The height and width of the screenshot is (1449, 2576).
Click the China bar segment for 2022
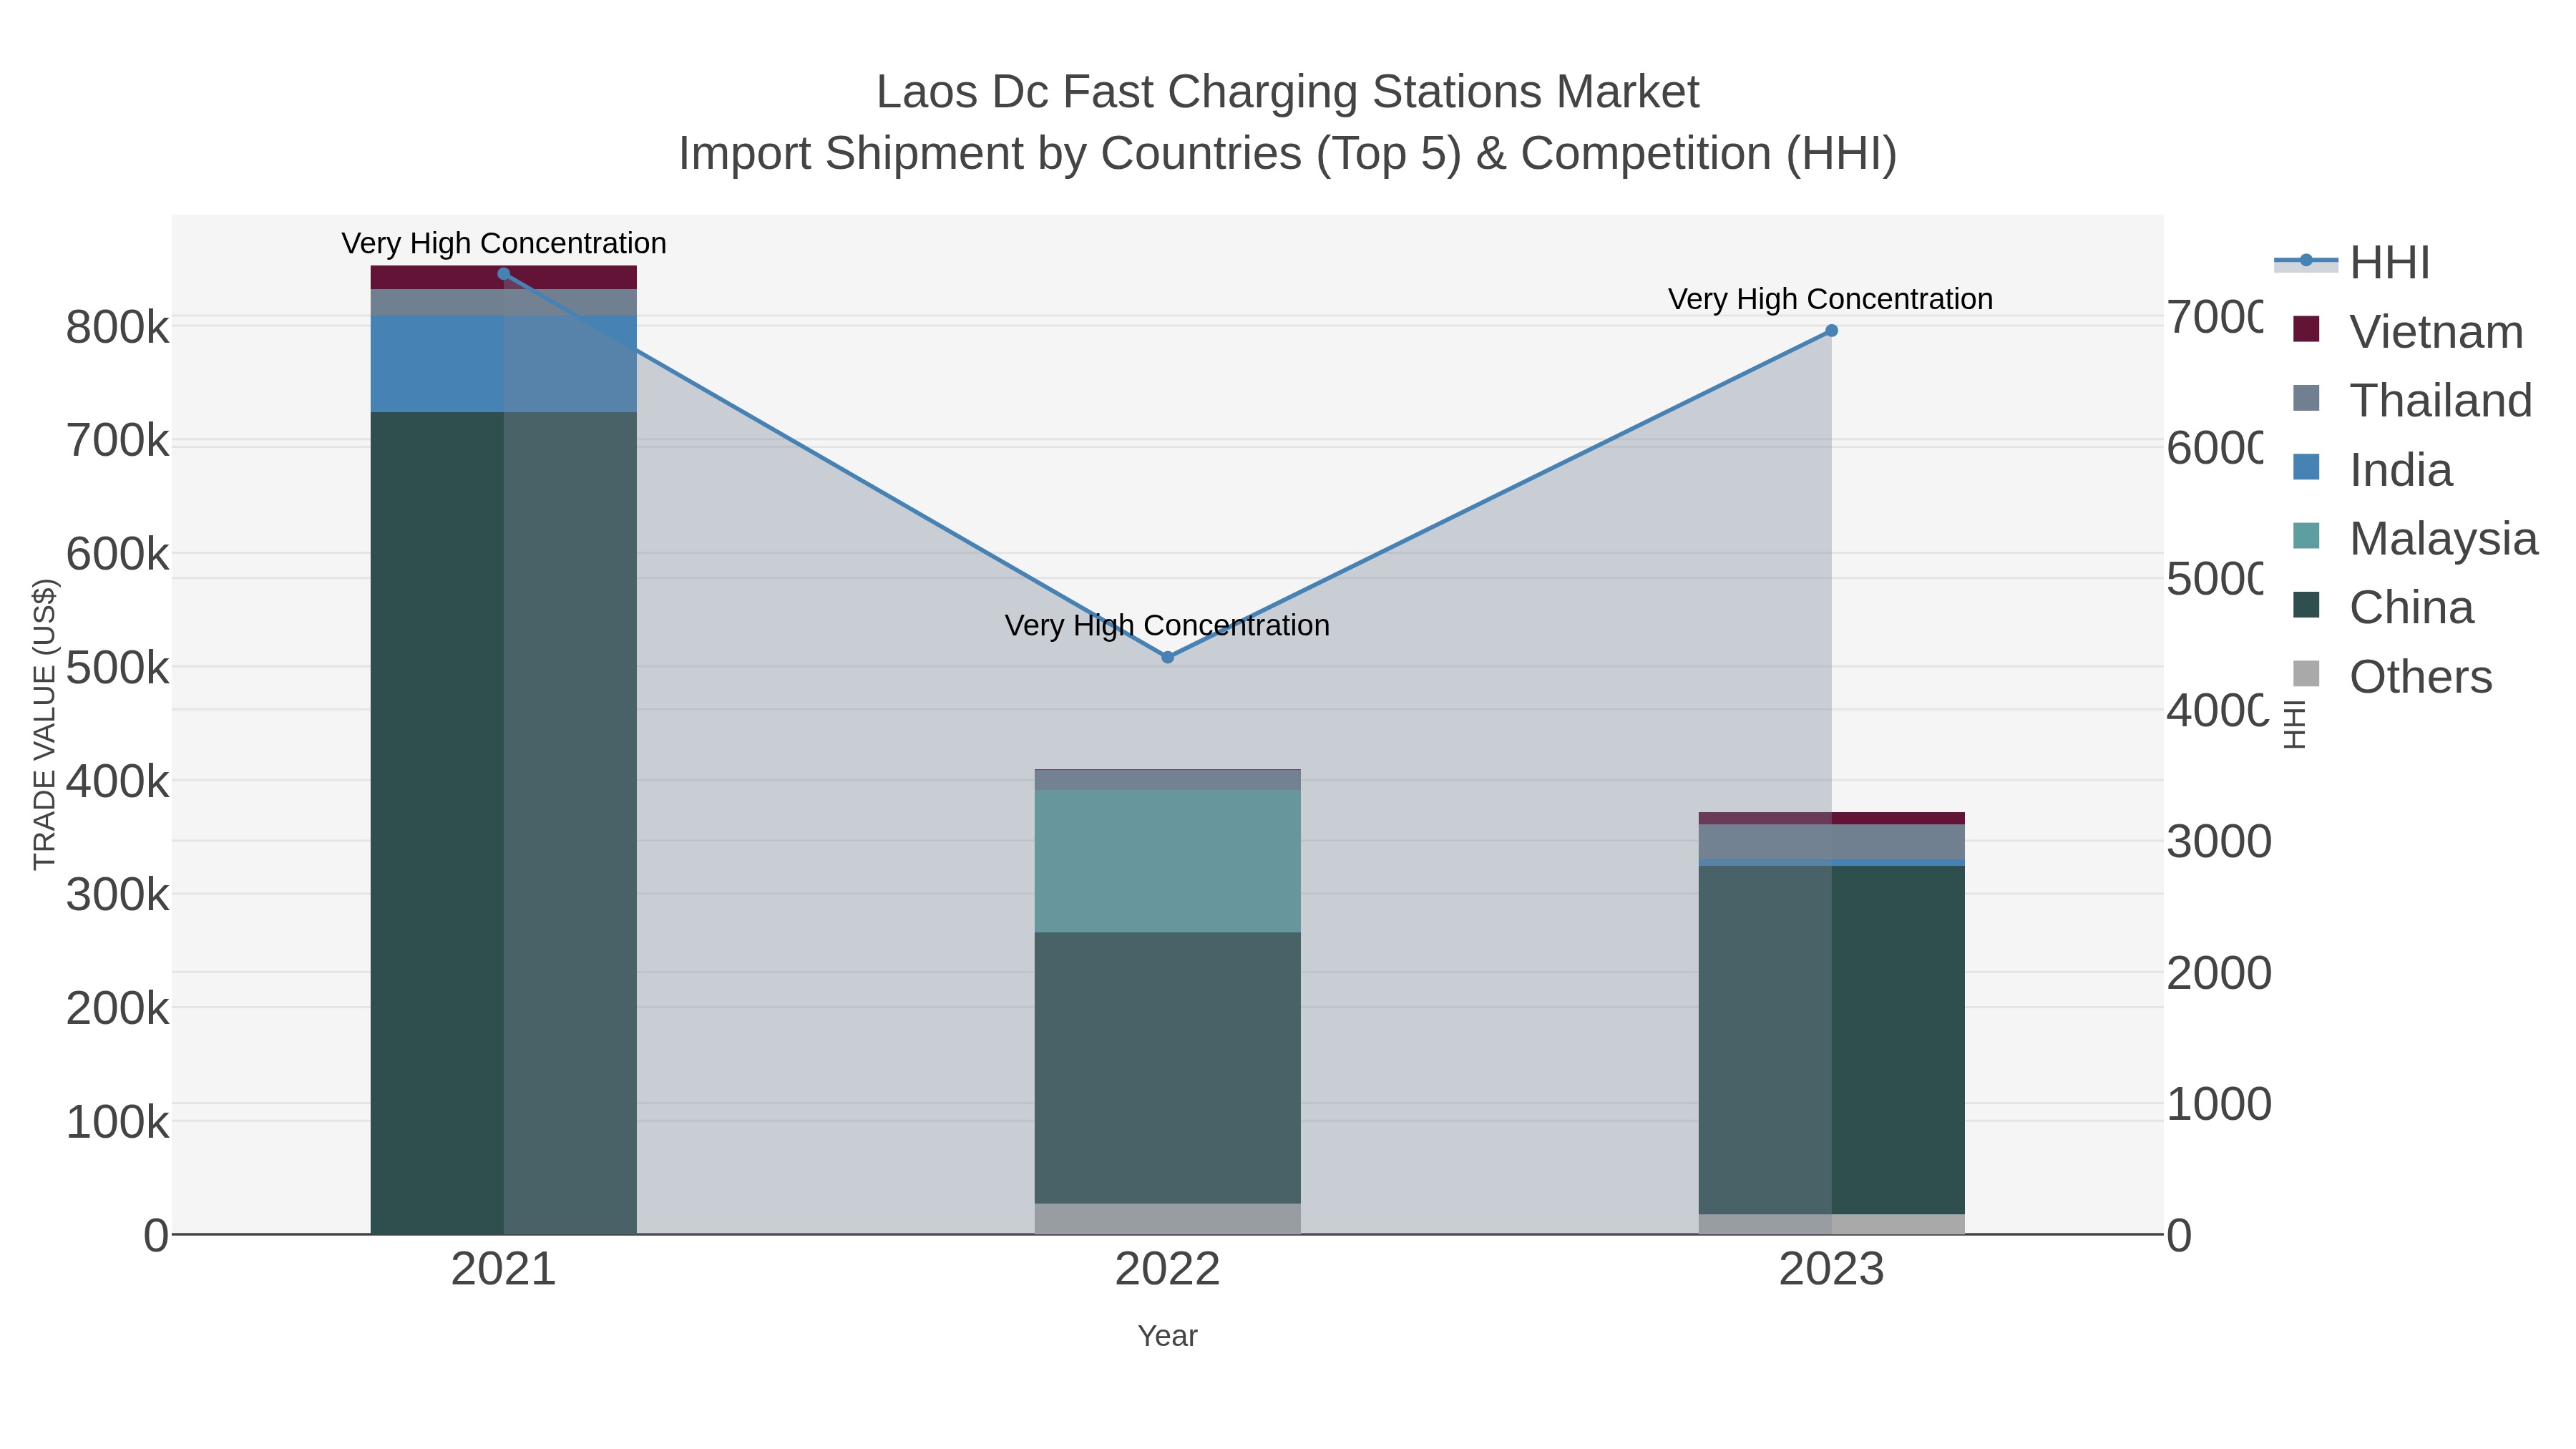pos(1167,1068)
